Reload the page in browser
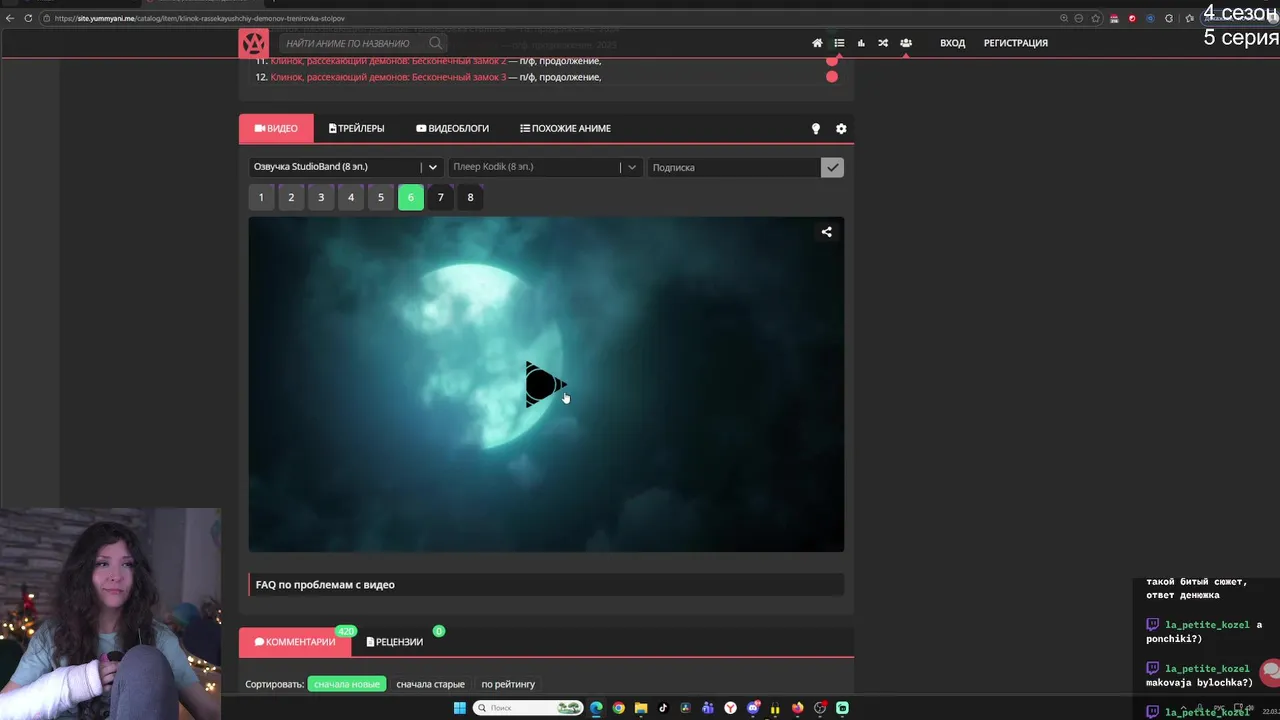This screenshot has width=1280, height=720. tap(28, 18)
